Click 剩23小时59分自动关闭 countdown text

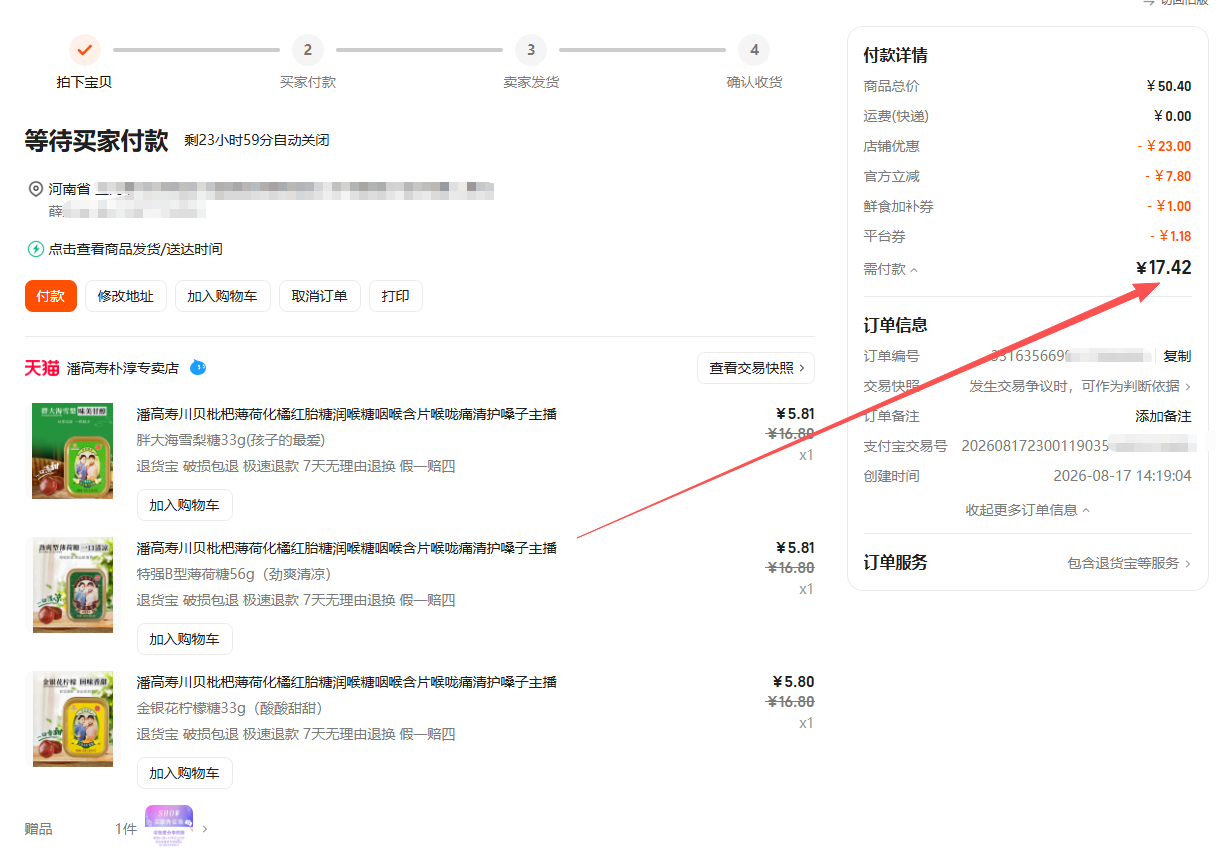257,140
